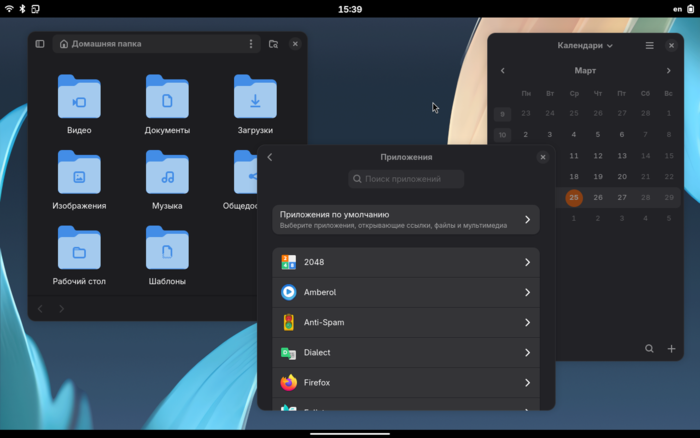Go to previous month in calendar
This screenshot has height=438, width=700.
(503, 71)
